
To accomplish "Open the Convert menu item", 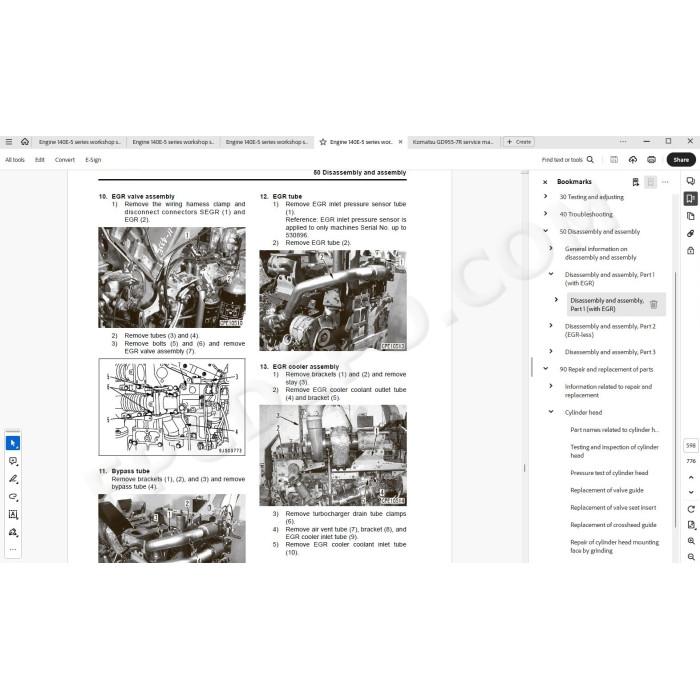I will pos(65,160).
